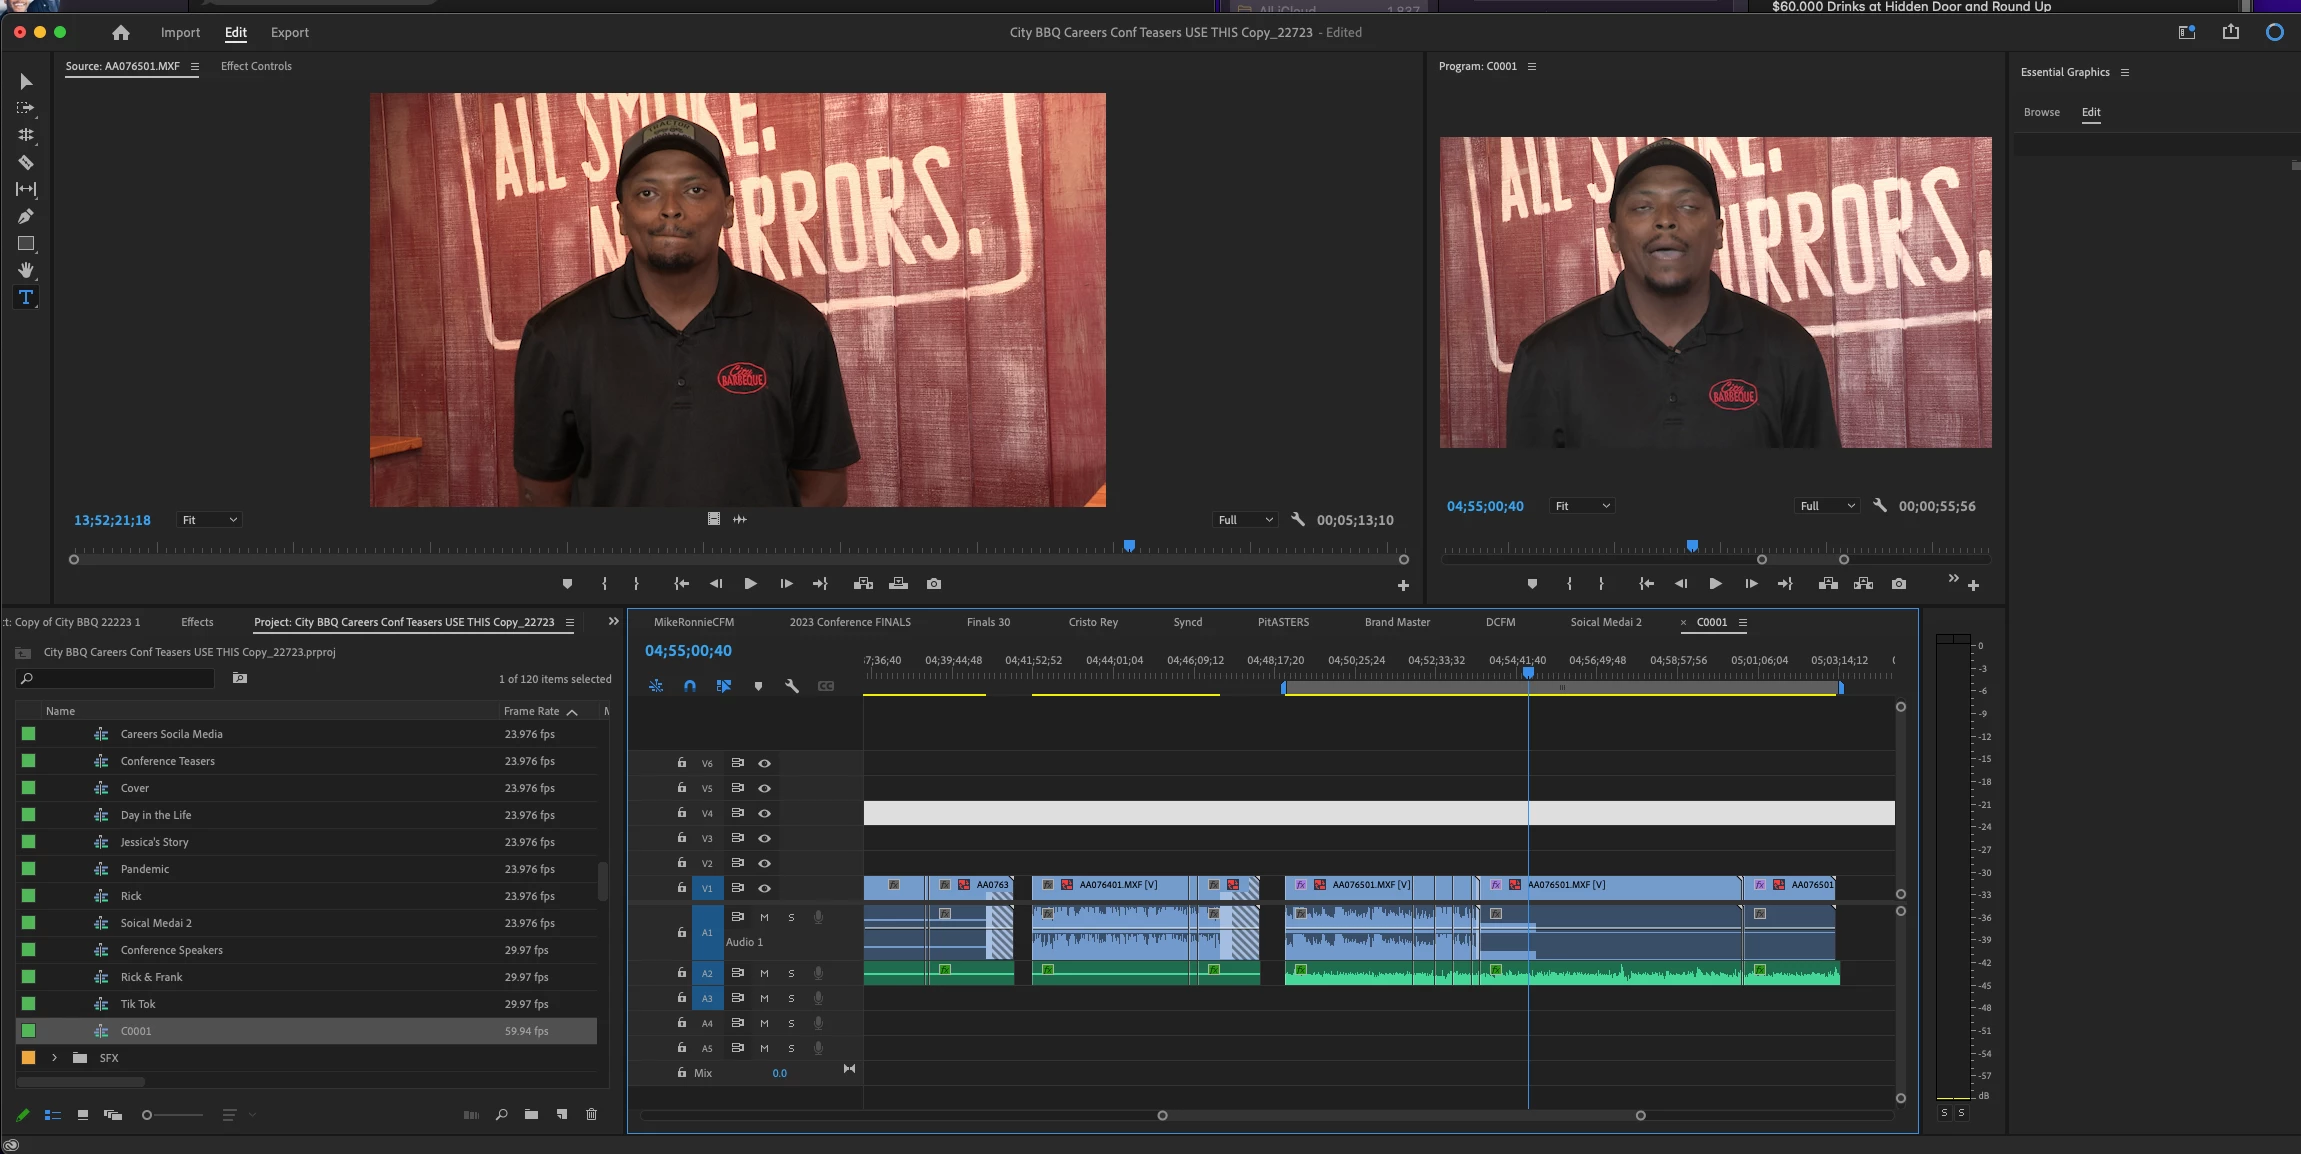
Task: Click the Insert button in Source monitor
Action: pyautogui.click(x=863, y=584)
